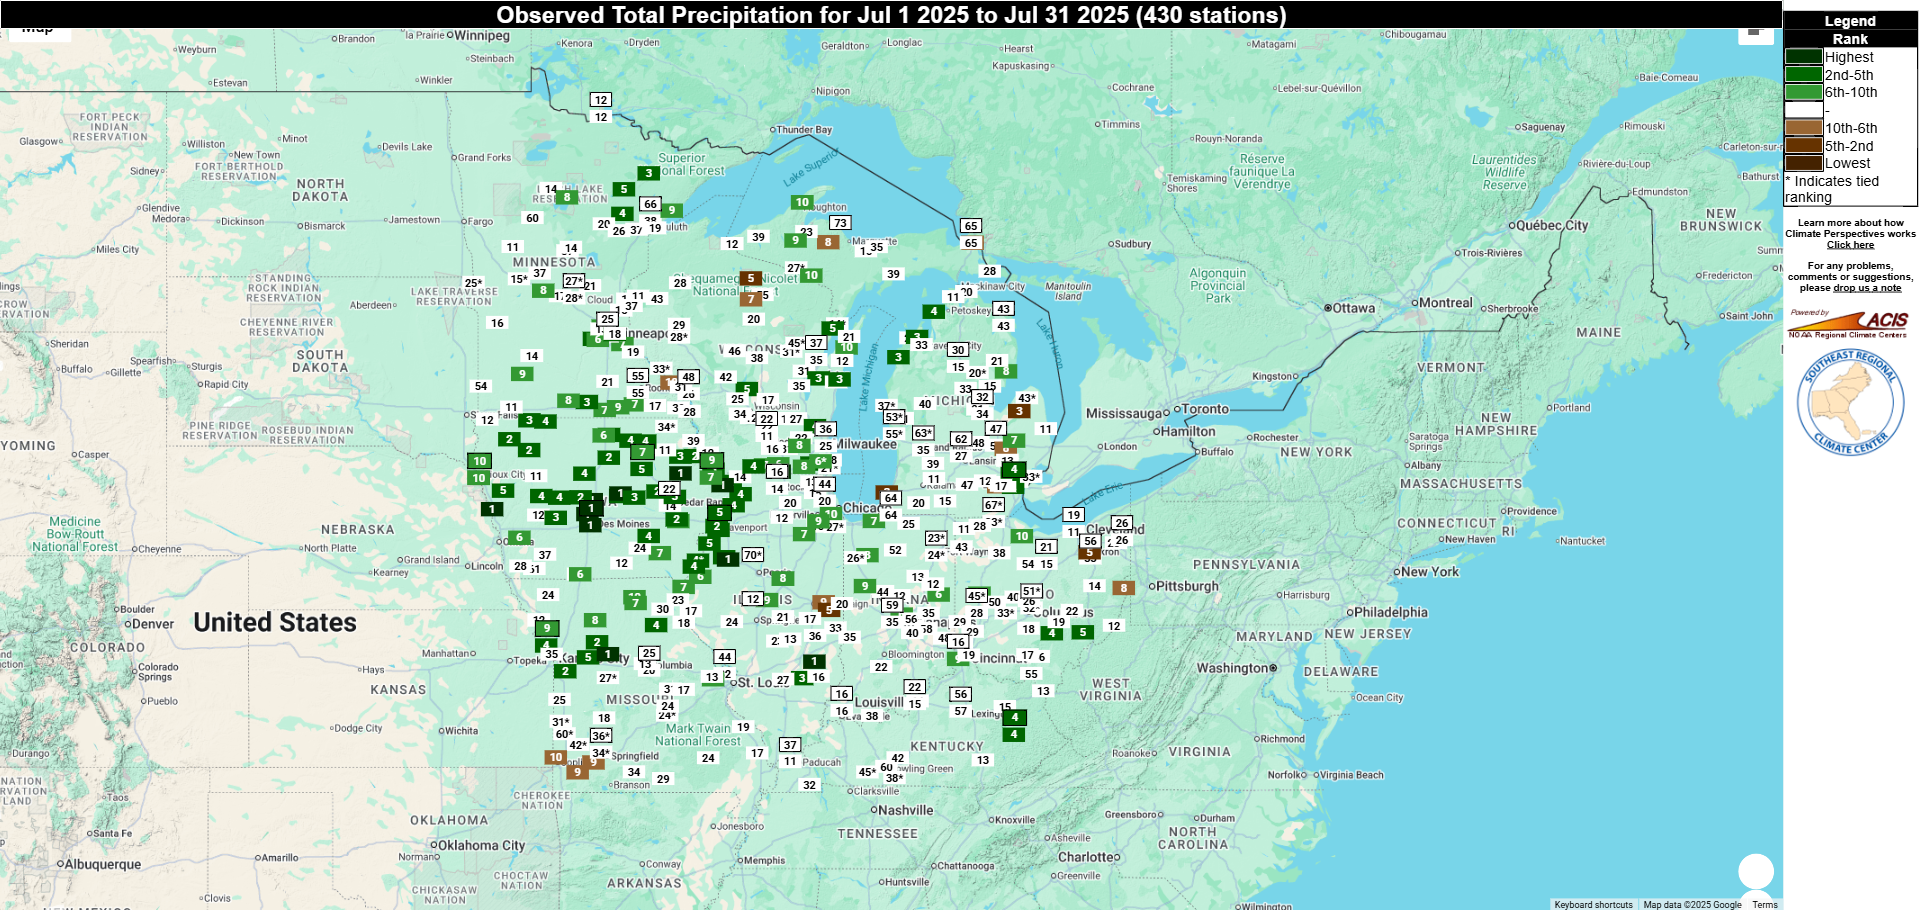Open the Keyboard shortcuts panel
This screenshot has height=910, width=1919.
[x=1593, y=904]
